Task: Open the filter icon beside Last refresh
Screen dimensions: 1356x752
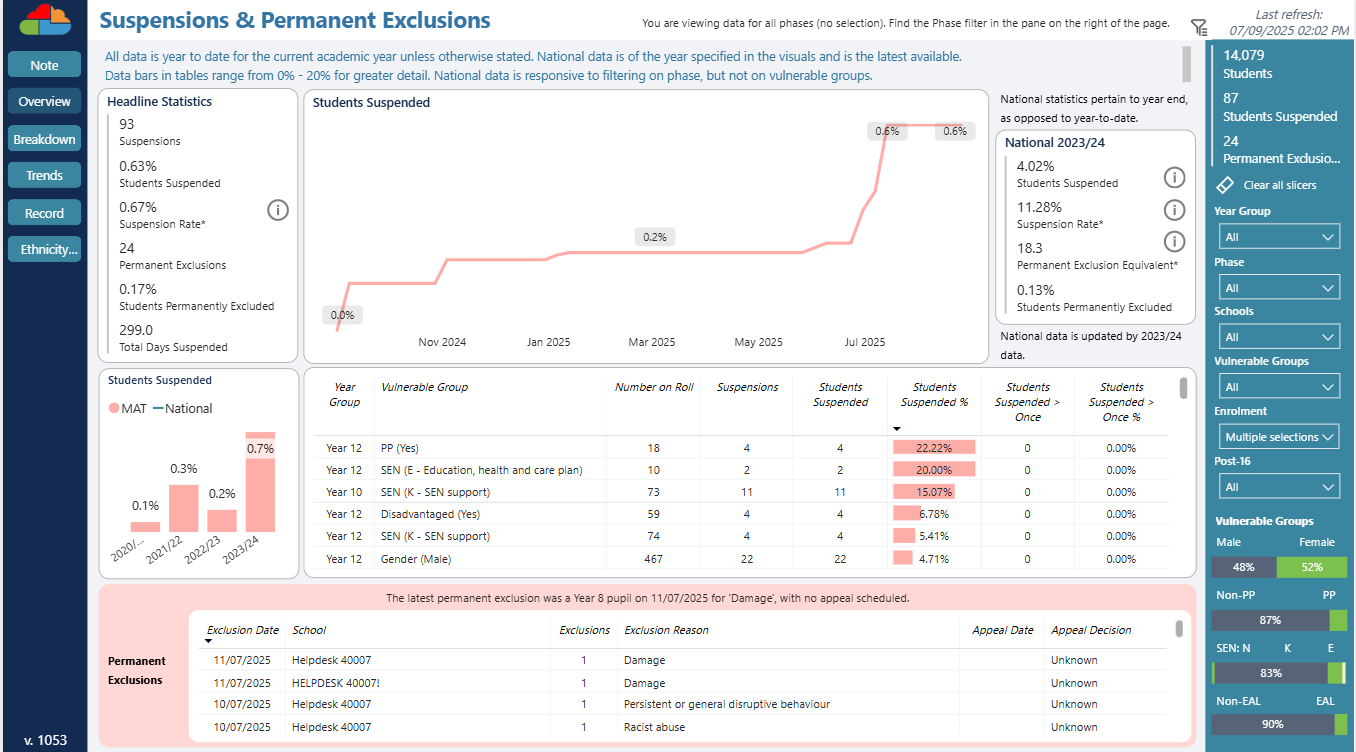Action: [1199, 28]
